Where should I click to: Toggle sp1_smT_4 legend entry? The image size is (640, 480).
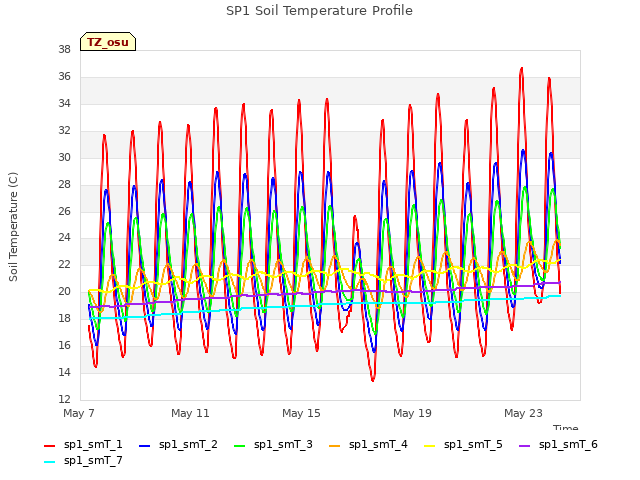[368, 444]
